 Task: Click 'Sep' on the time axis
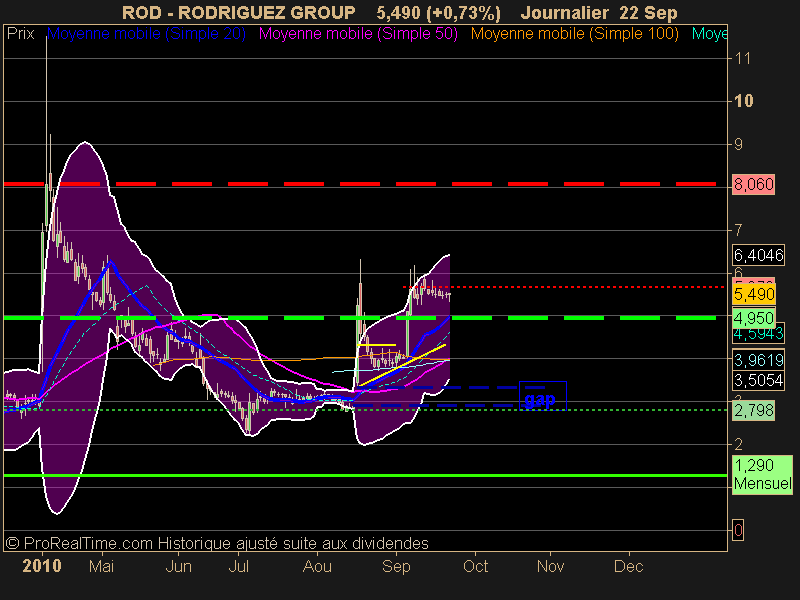[396, 566]
